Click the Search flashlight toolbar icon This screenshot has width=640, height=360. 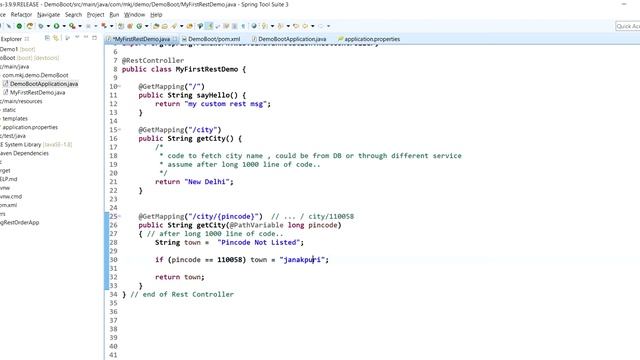pos(174,26)
